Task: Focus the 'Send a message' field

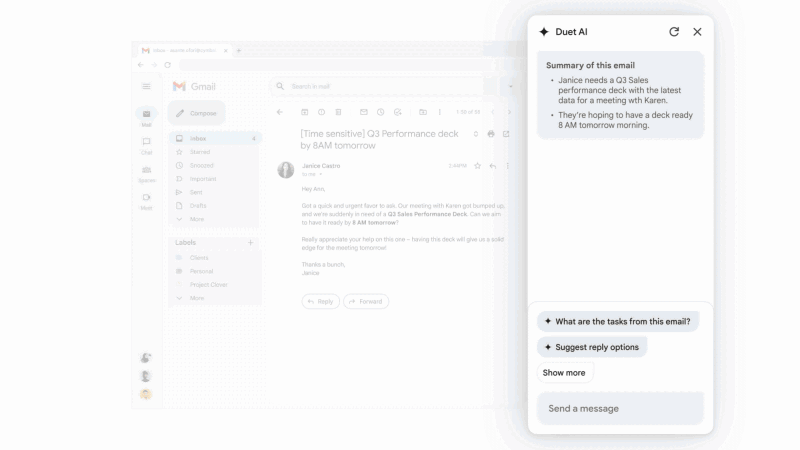Action: [620, 408]
